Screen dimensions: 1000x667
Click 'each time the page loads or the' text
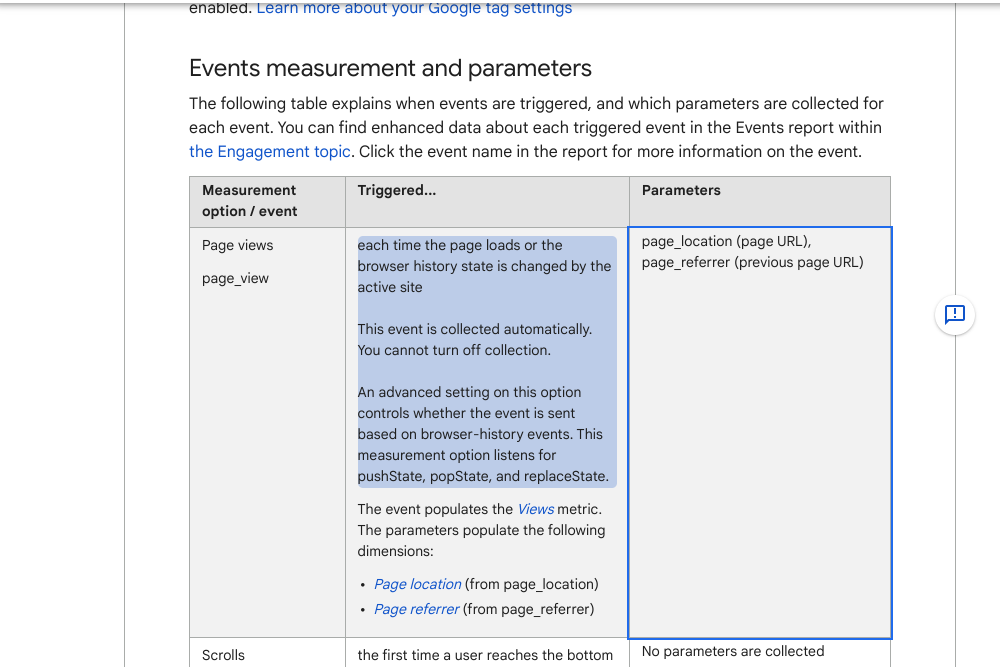460,246
